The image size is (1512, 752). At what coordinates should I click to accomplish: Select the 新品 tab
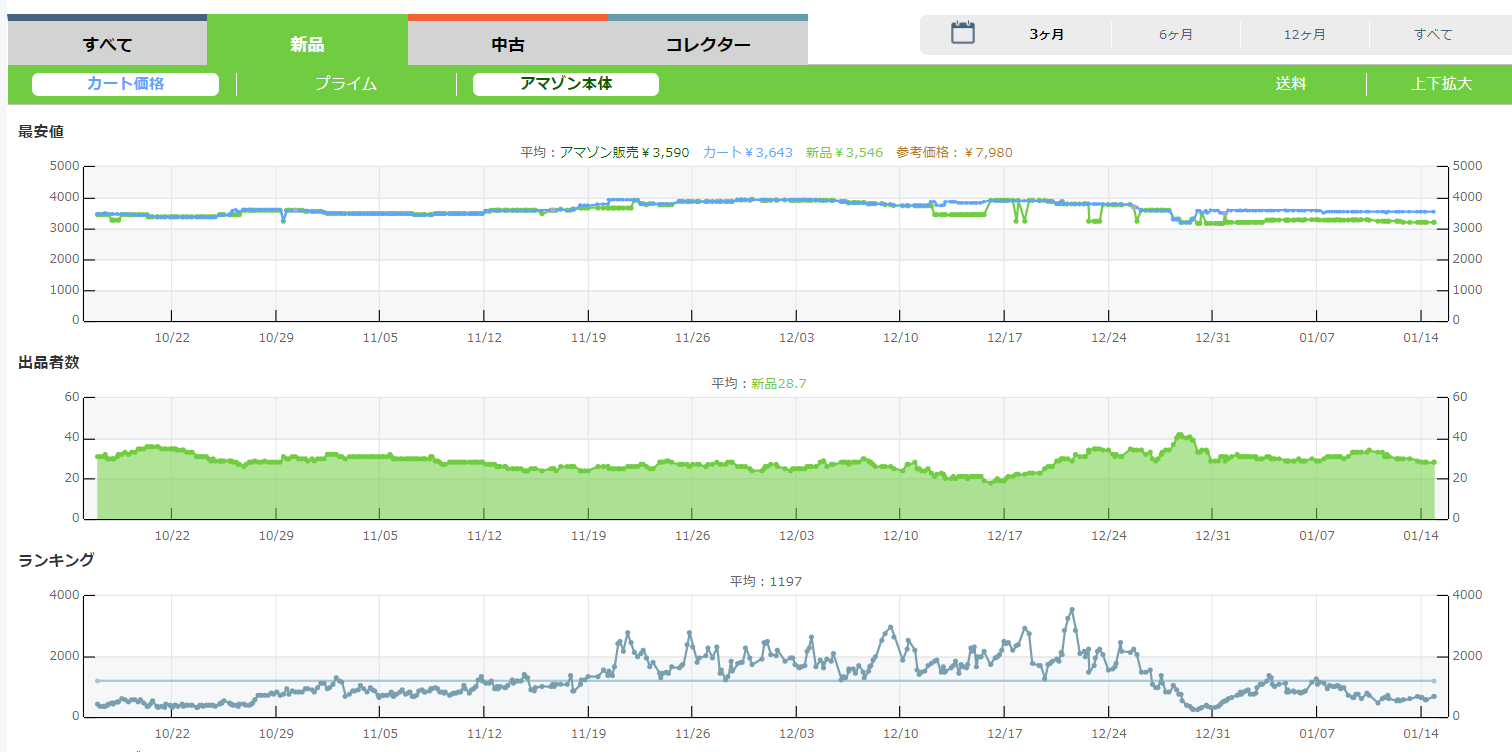pyautogui.click(x=307, y=45)
